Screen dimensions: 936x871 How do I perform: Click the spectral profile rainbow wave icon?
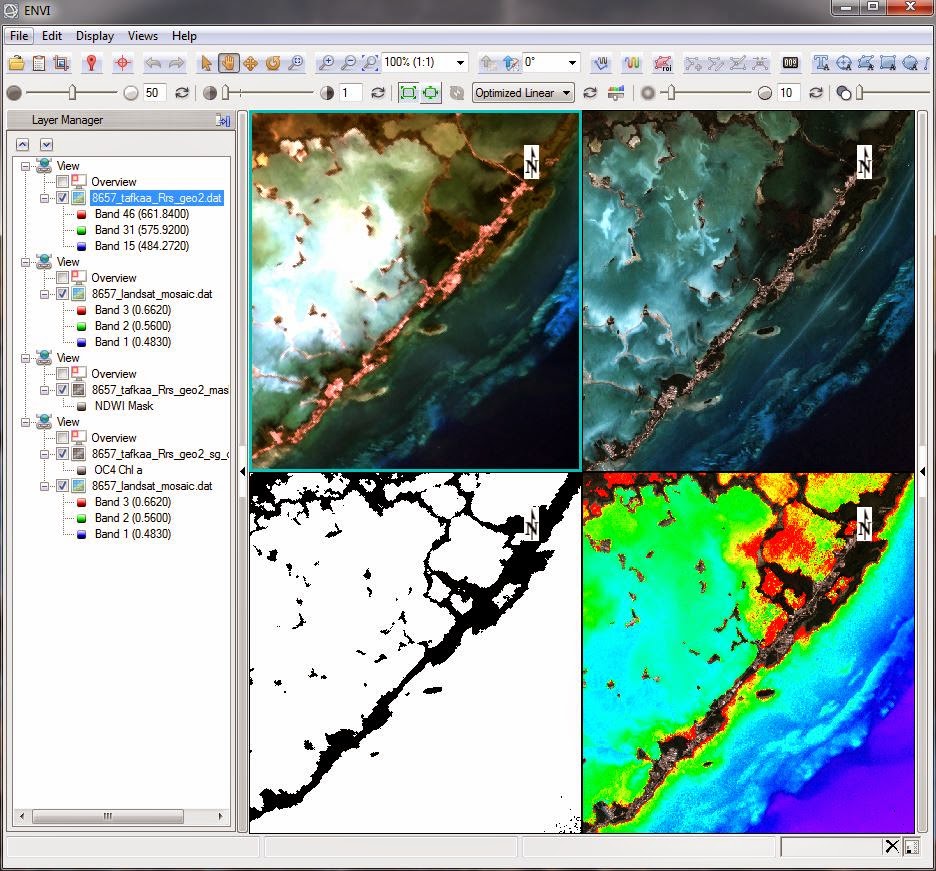click(632, 63)
